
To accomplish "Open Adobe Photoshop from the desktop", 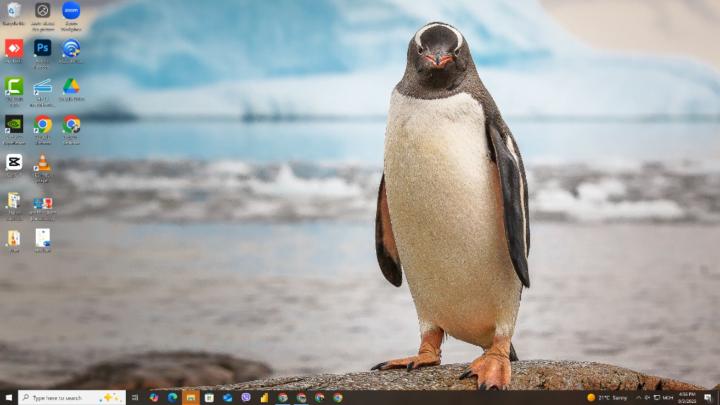I will pyautogui.click(x=43, y=48).
